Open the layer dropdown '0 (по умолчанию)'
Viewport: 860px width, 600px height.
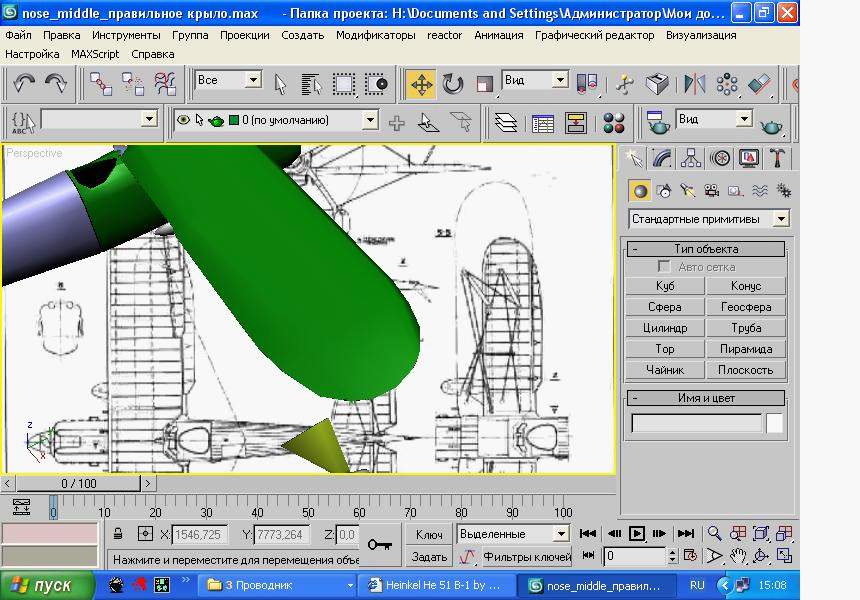(369, 121)
